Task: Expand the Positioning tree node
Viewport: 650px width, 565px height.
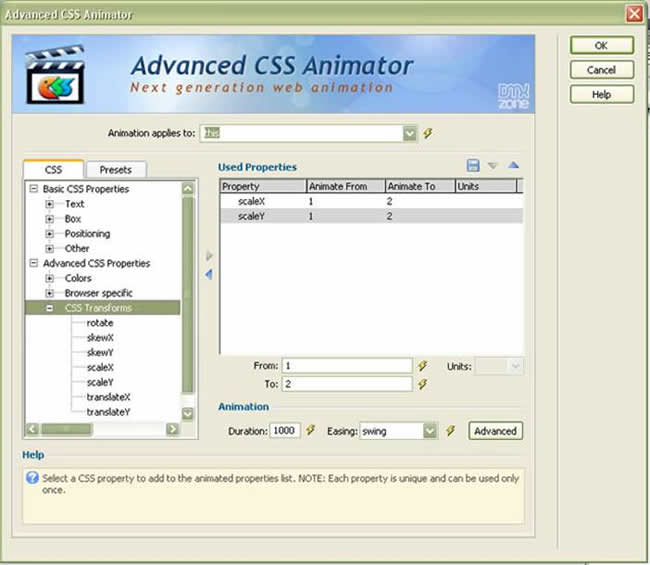Action: [x=49, y=234]
